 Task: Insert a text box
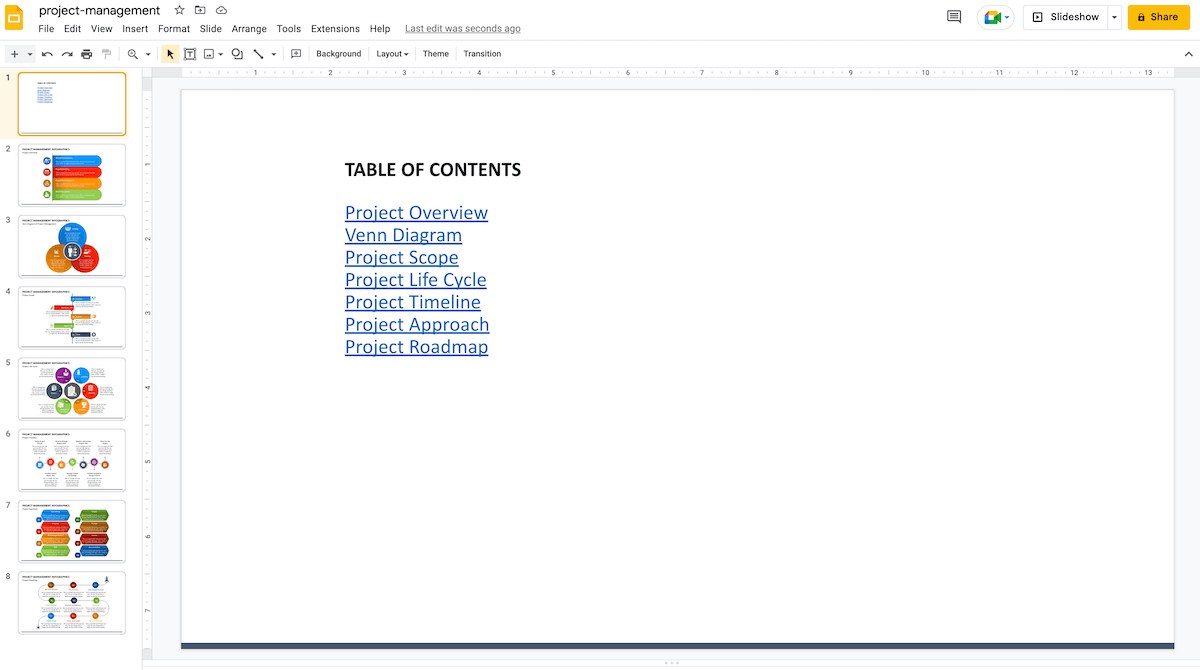point(190,54)
